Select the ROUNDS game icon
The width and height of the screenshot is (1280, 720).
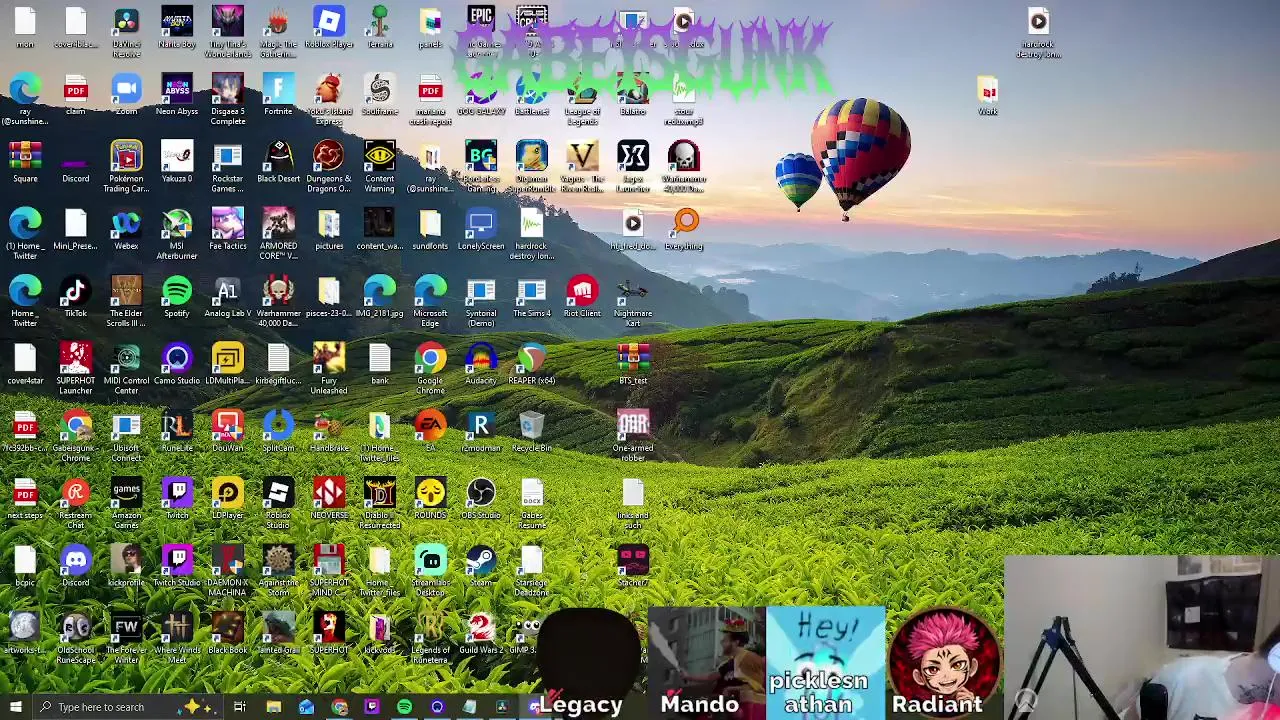point(430,497)
